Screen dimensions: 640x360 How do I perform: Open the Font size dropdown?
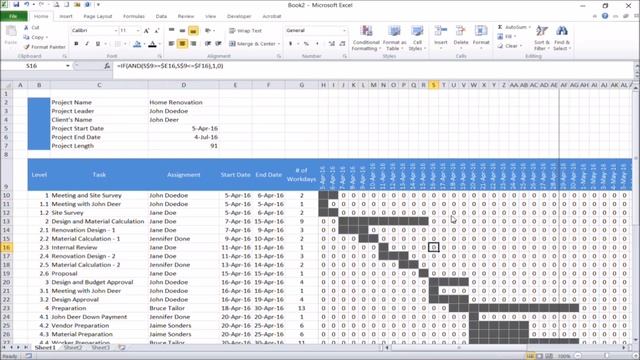pyautogui.click(x=138, y=31)
